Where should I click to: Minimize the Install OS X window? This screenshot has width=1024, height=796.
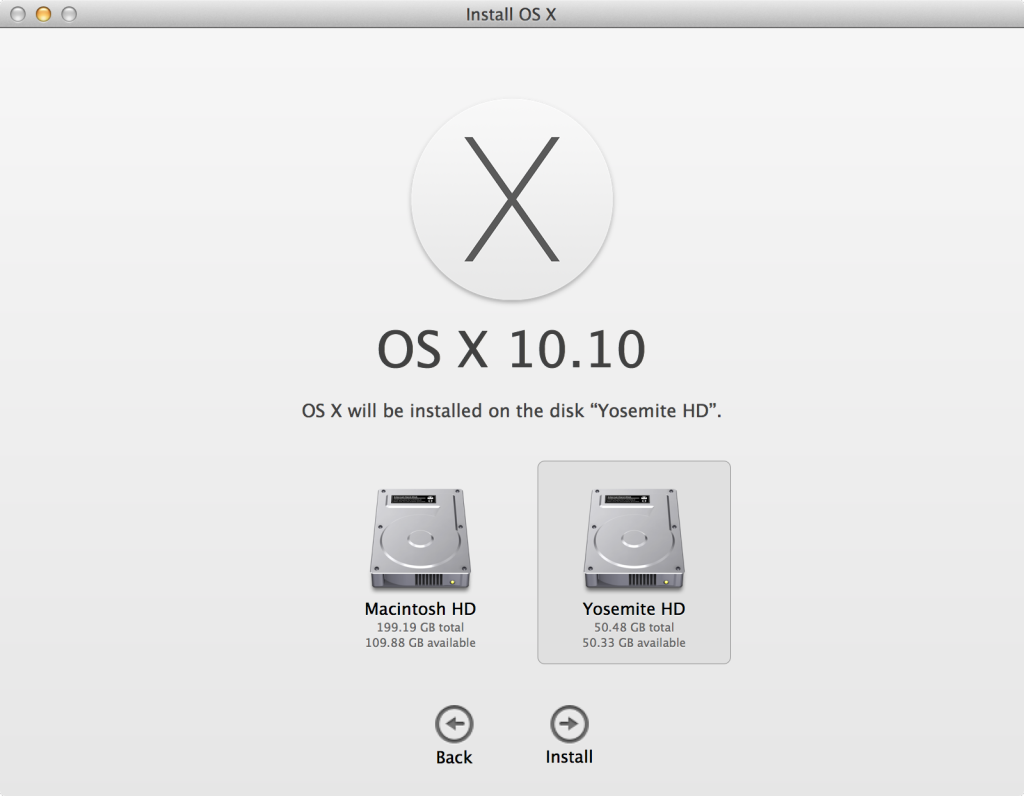click(x=43, y=14)
